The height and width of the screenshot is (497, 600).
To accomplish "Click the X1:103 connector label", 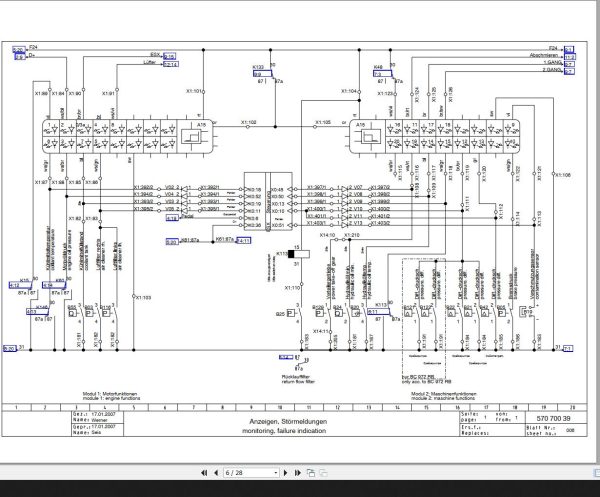I will tap(143, 297).
